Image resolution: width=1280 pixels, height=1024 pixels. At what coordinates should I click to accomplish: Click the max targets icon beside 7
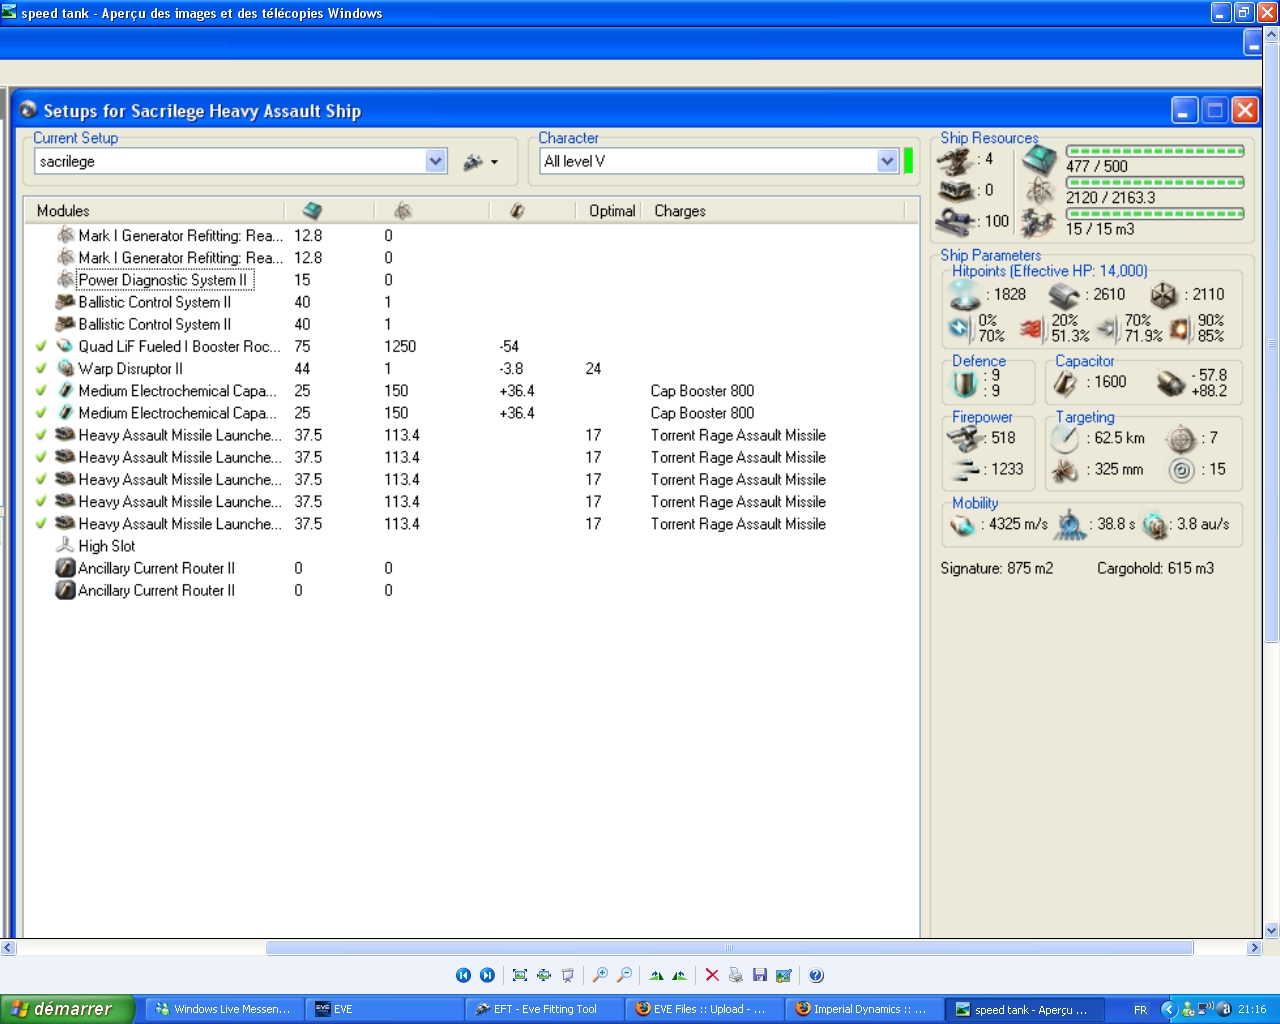(1181, 438)
